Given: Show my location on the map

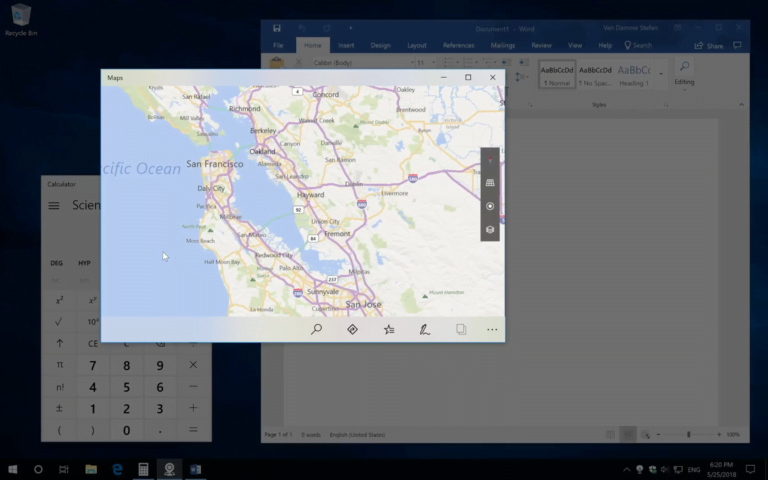Looking at the screenshot, I should (x=490, y=206).
